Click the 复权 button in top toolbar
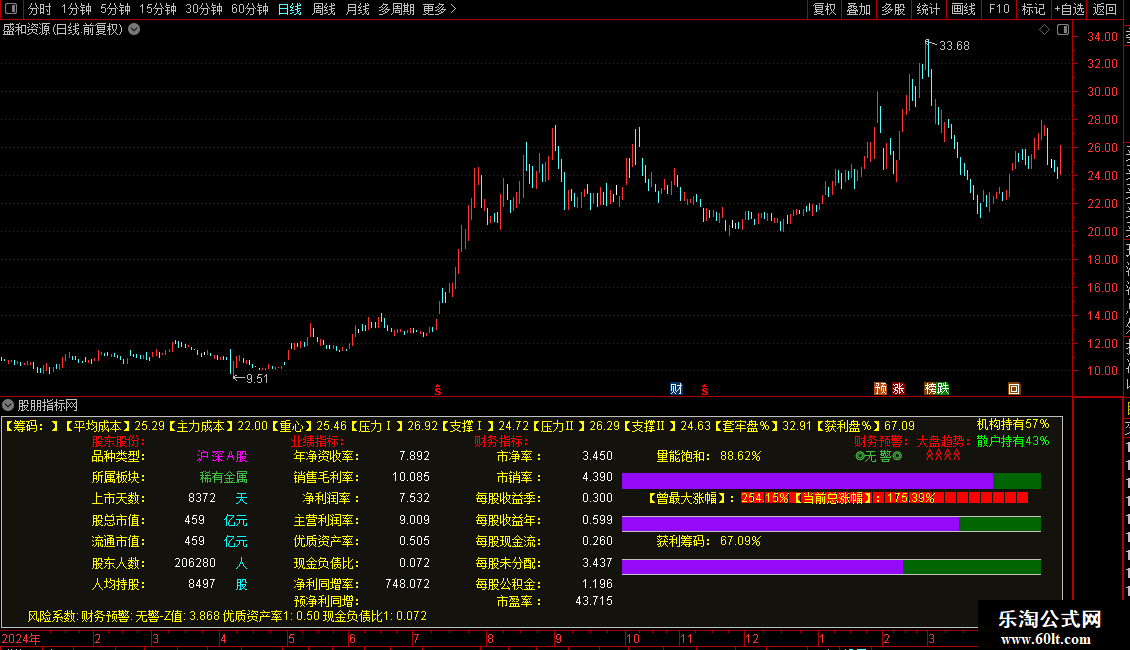Image resolution: width=1130 pixels, height=650 pixels. pos(824,9)
